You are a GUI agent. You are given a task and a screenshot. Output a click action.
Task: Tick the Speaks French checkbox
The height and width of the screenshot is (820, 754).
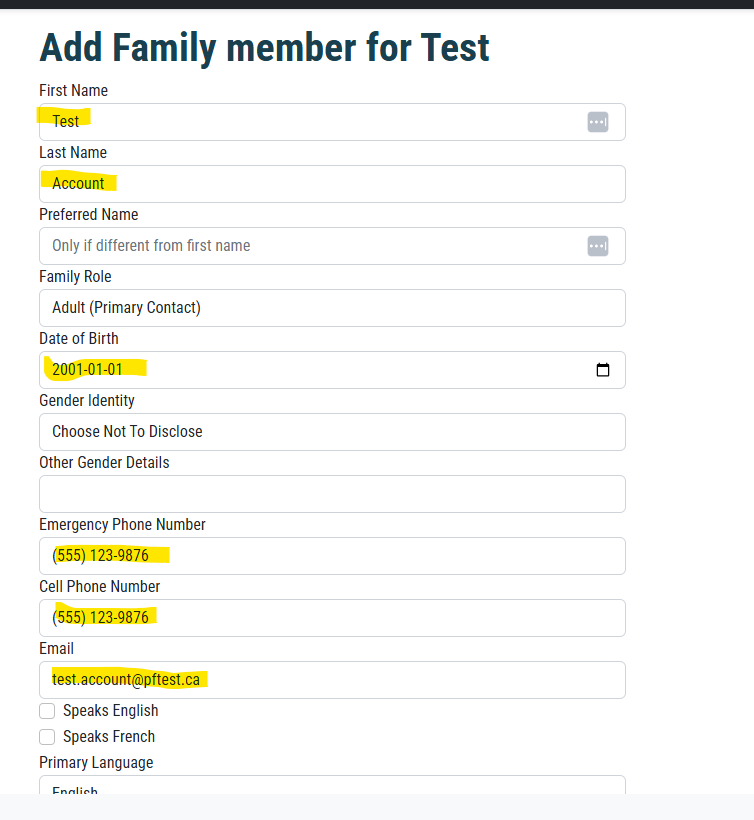47,737
